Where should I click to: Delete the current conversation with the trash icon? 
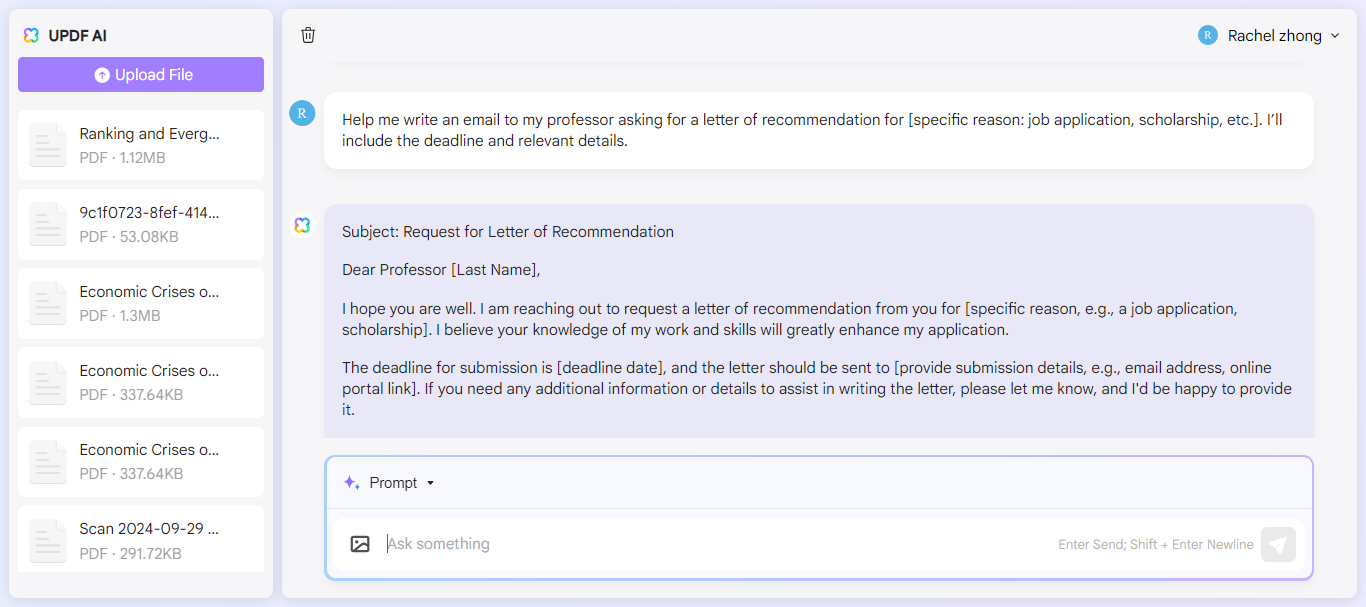click(x=307, y=34)
